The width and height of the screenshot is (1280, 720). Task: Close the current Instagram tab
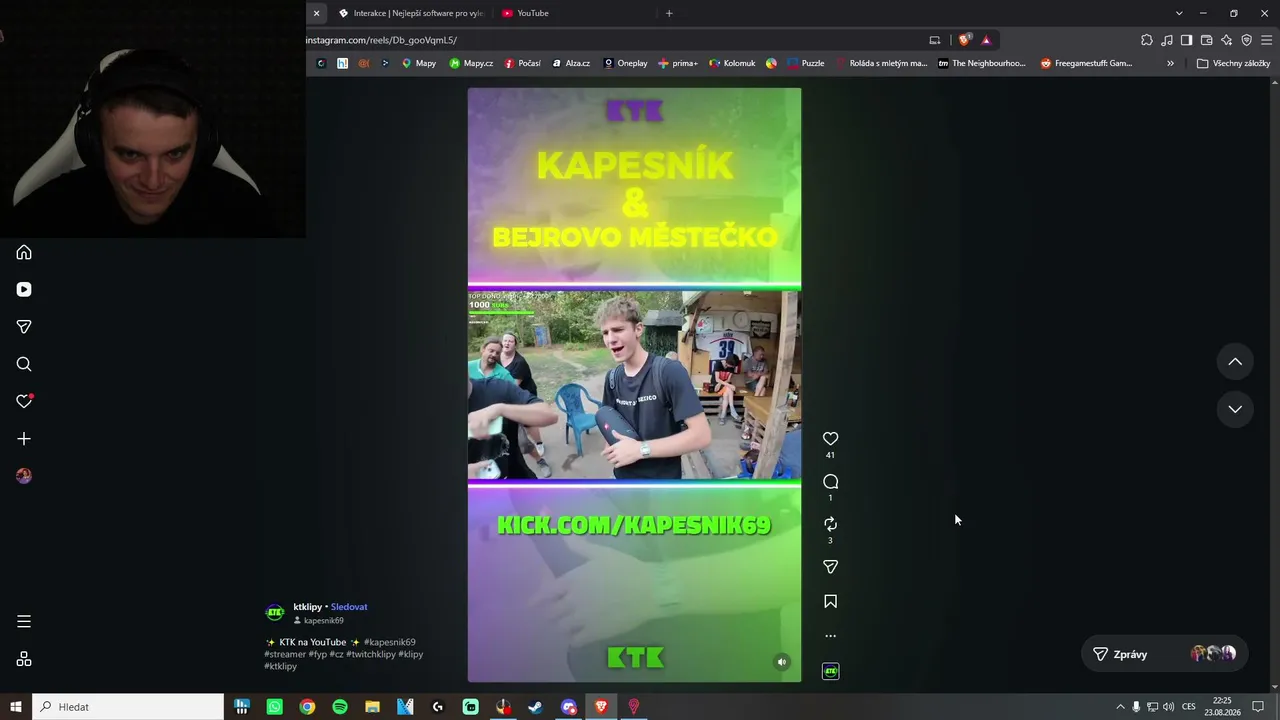coord(316,13)
